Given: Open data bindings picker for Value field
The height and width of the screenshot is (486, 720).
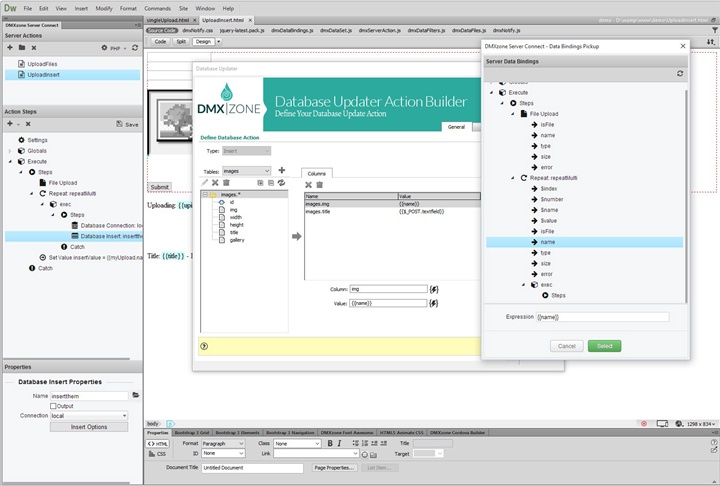Looking at the screenshot, I should click(434, 303).
